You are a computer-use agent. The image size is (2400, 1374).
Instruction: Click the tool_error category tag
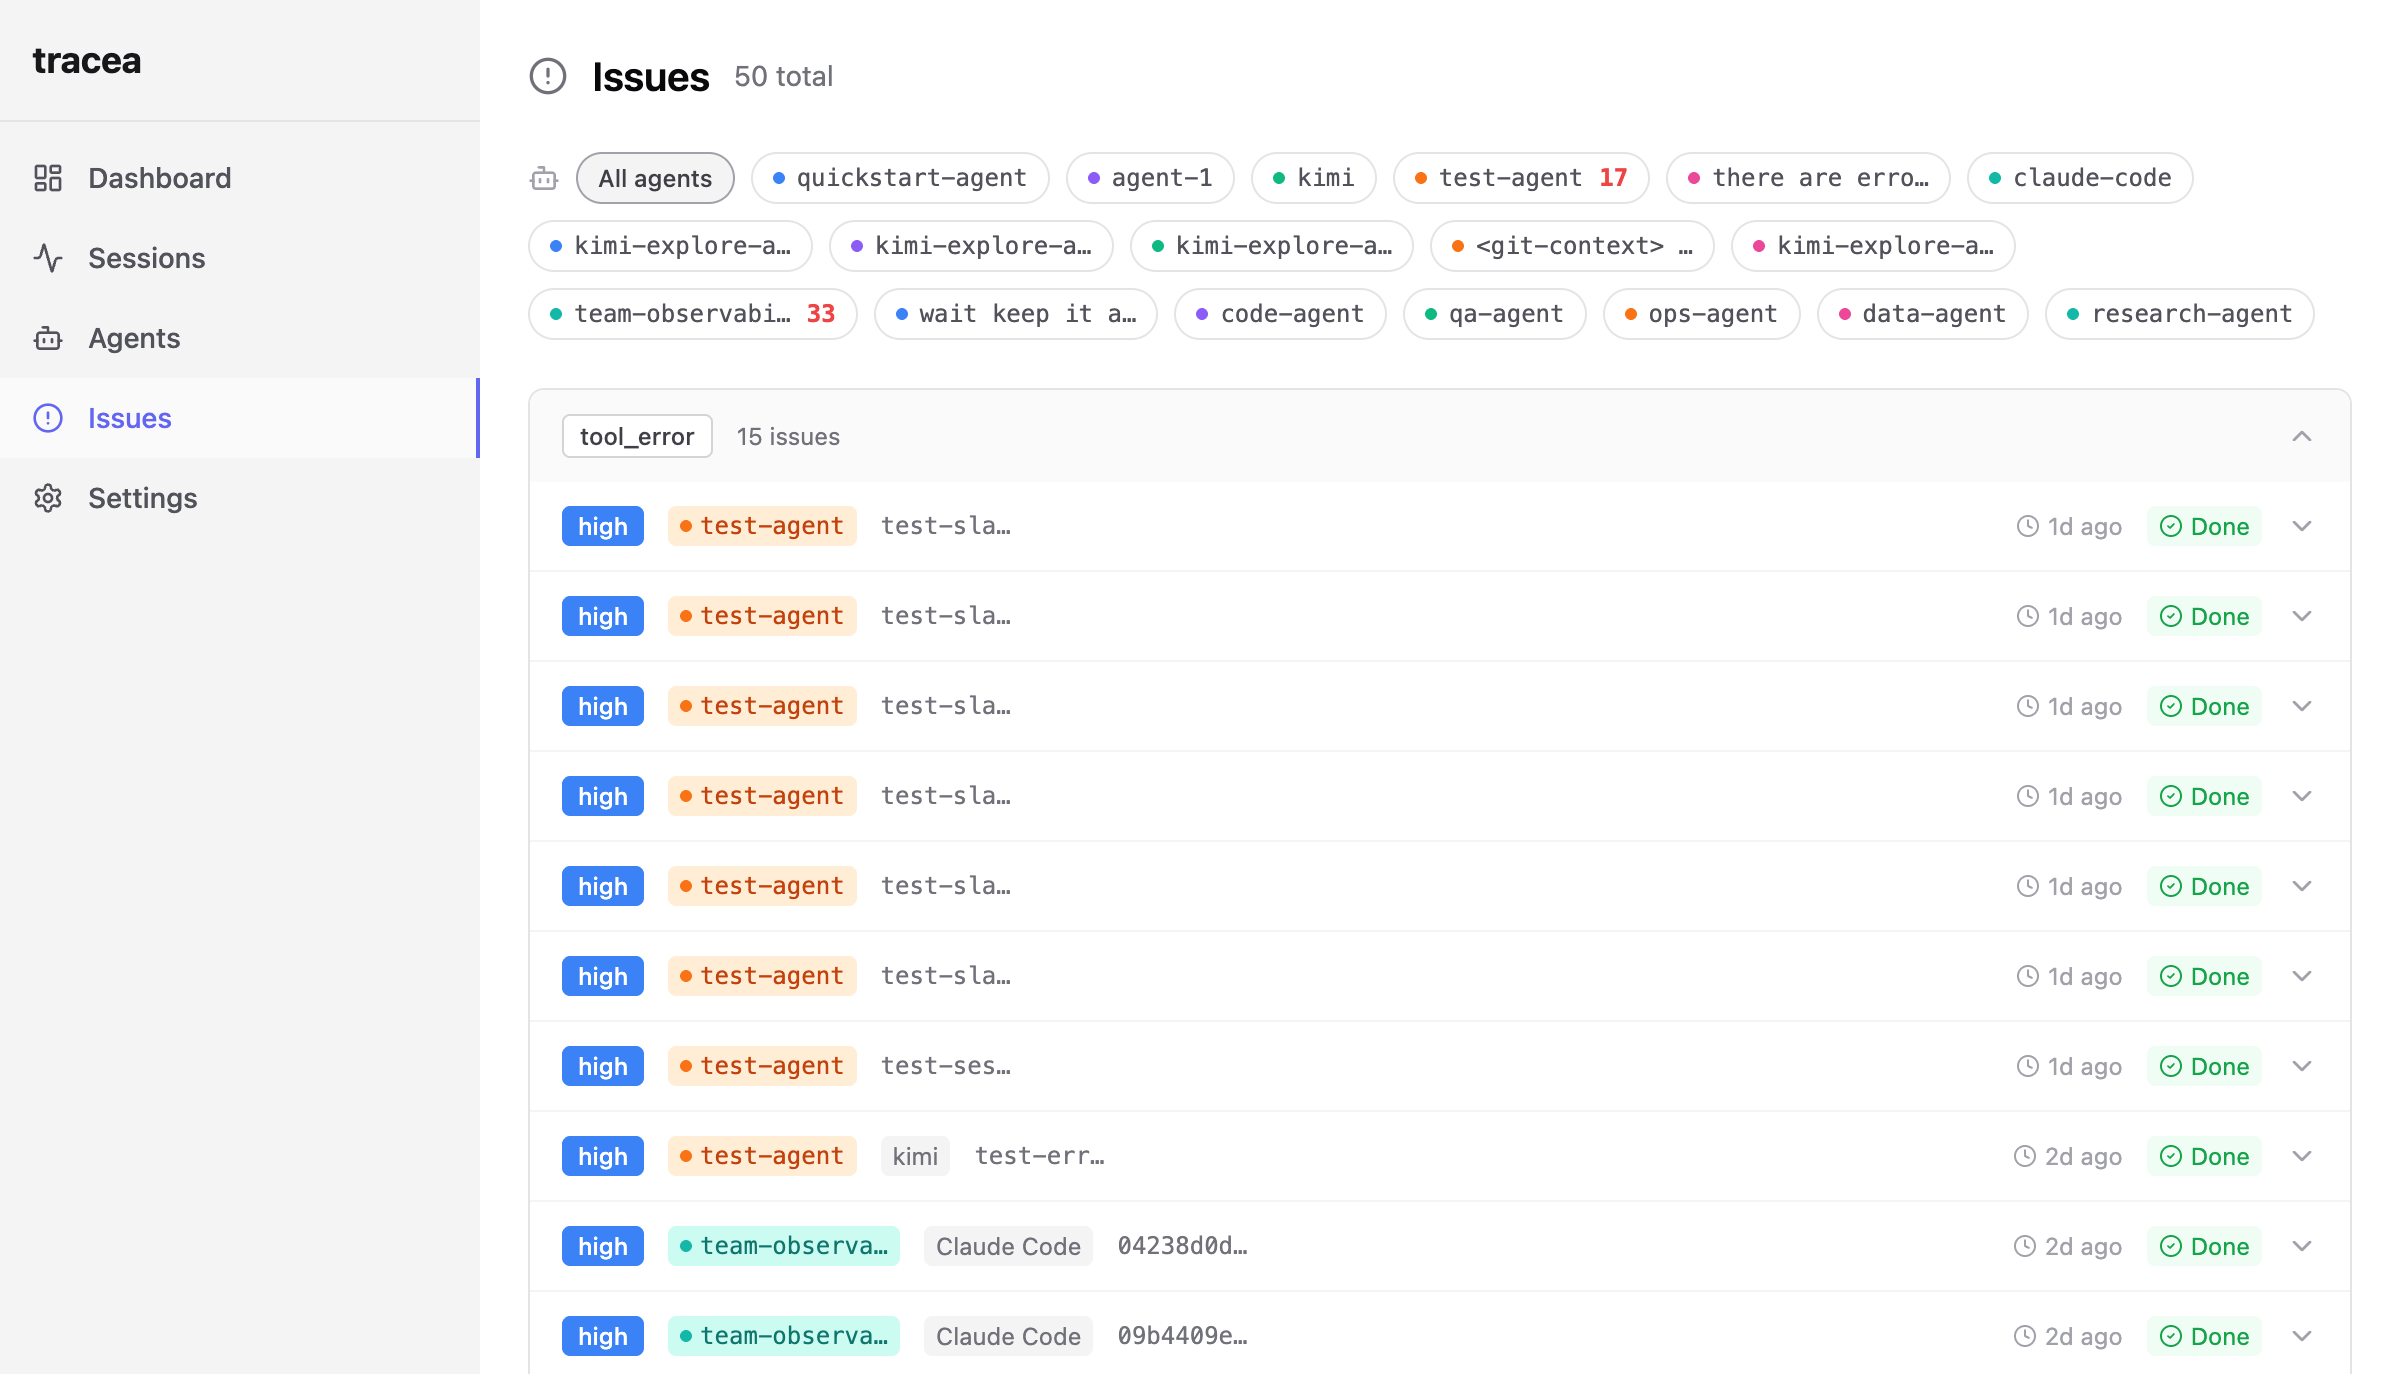[x=637, y=436]
